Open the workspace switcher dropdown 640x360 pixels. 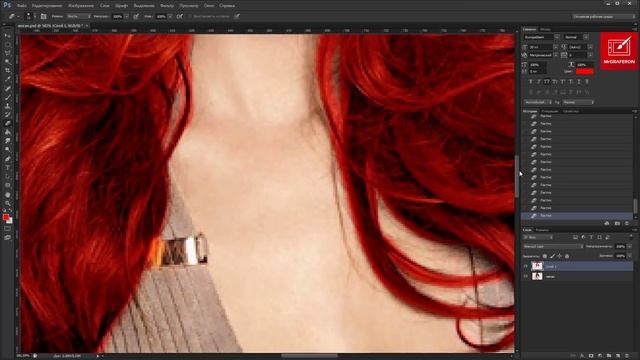[604, 16]
